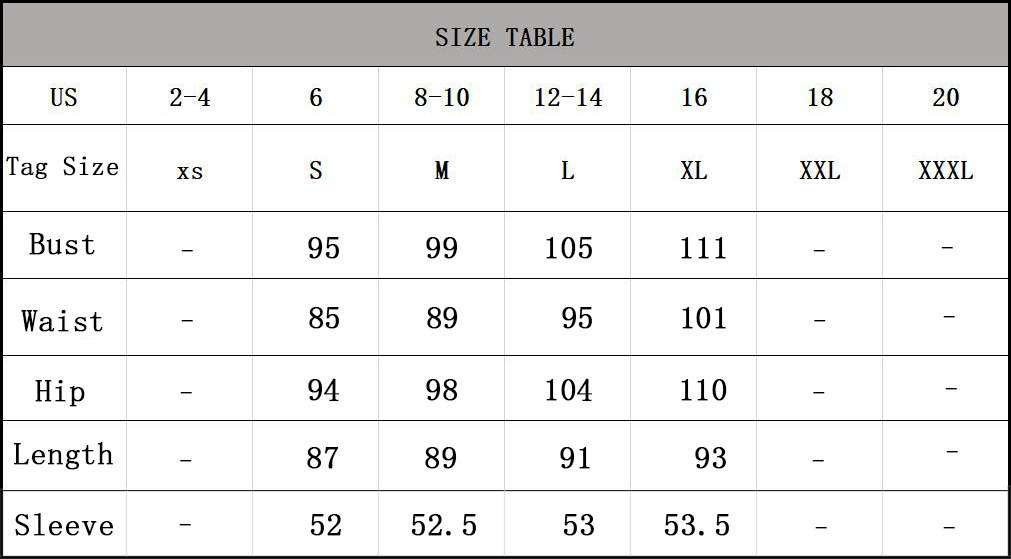Click the XXL tag size cell
Image resolution: width=1011 pixels, height=559 pixels.
point(820,171)
